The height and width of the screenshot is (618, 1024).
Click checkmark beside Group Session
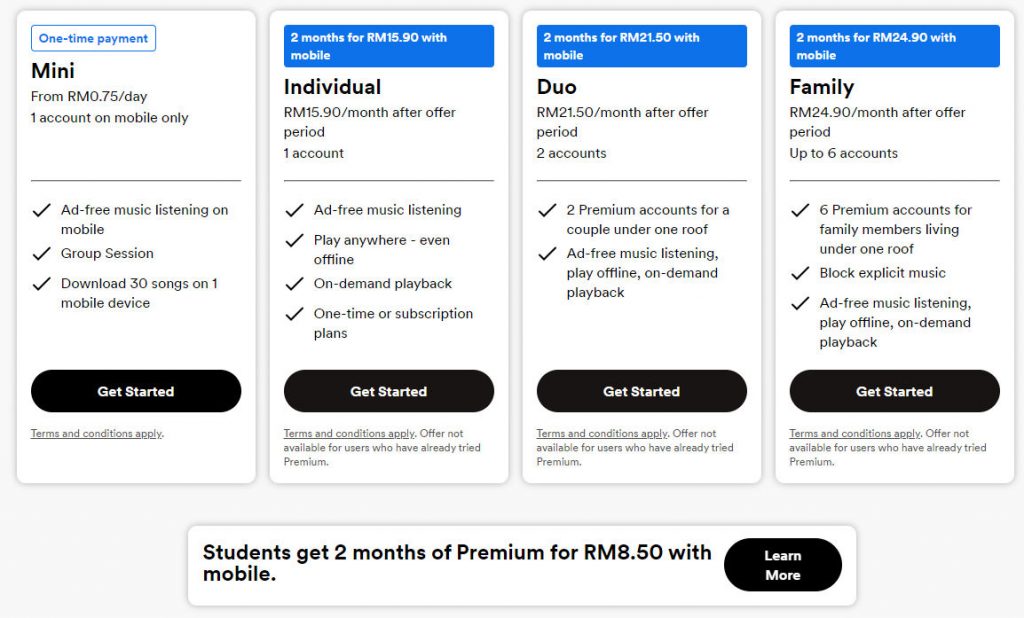(42, 253)
